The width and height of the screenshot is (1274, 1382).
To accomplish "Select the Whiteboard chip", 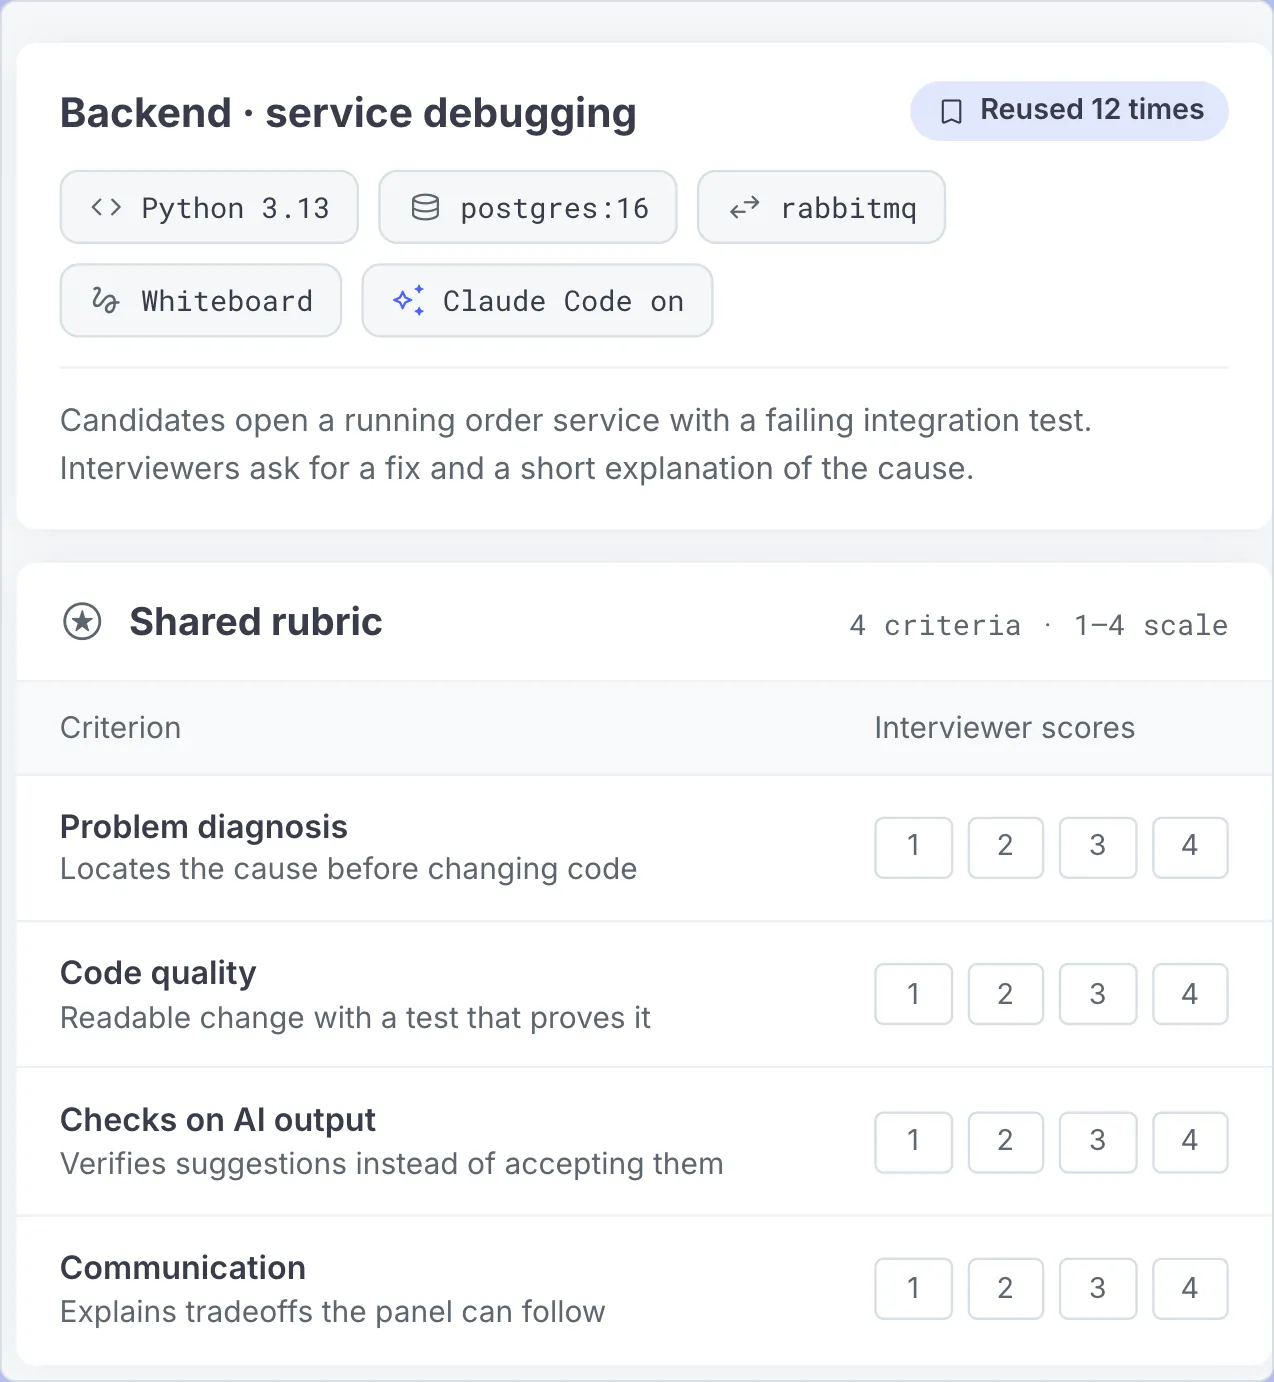I will [201, 300].
